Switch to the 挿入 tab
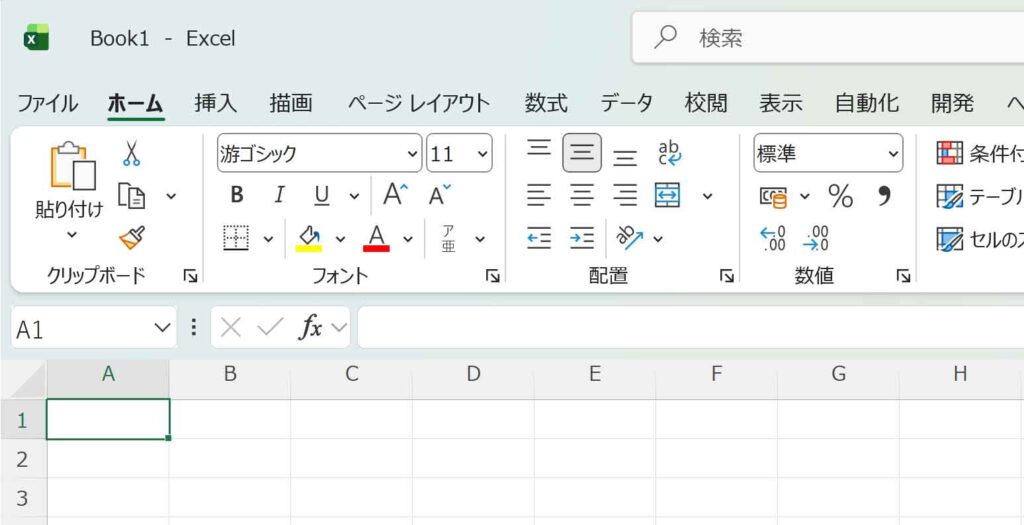1024x525 pixels. (216, 103)
